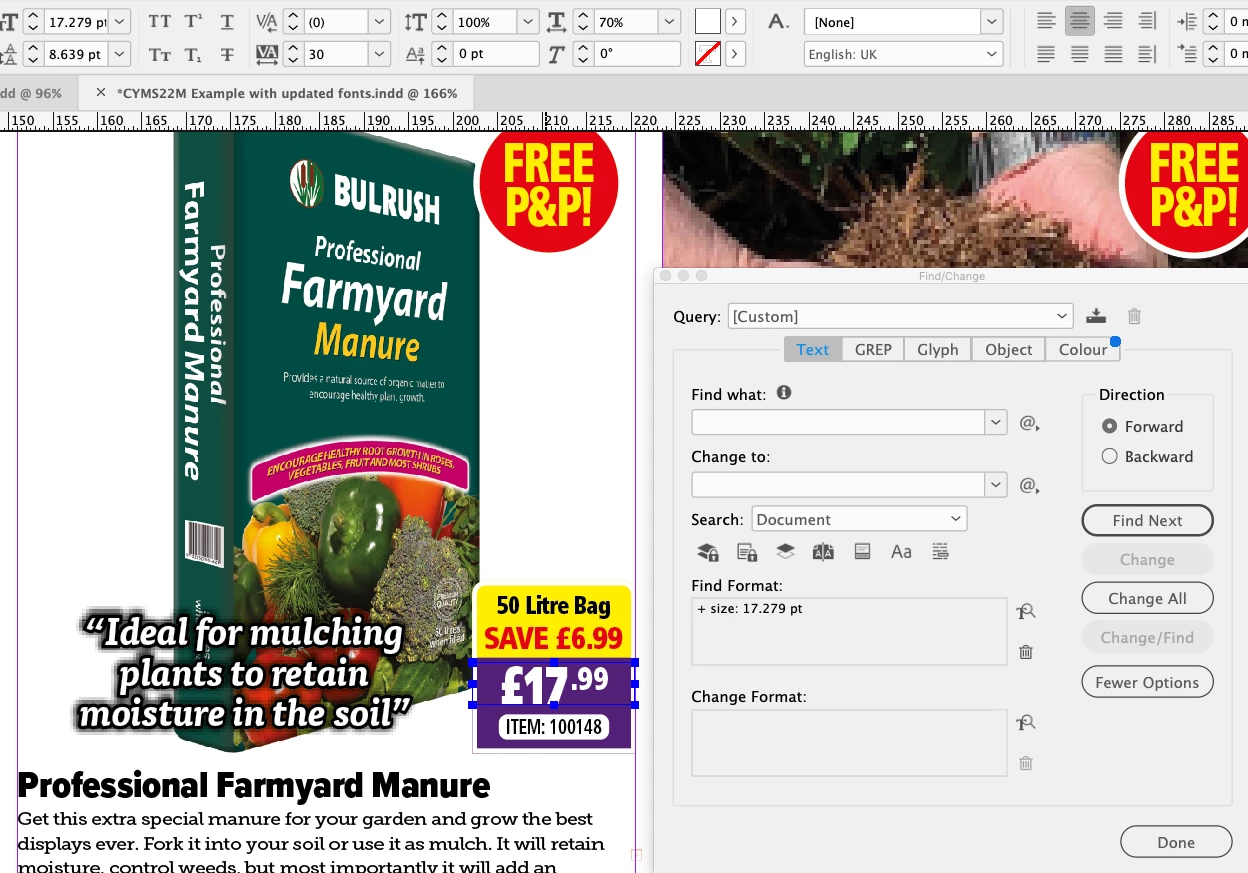Toggle Case Sensitive Aa search option
The width and height of the screenshot is (1248, 873).
(x=901, y=551)
